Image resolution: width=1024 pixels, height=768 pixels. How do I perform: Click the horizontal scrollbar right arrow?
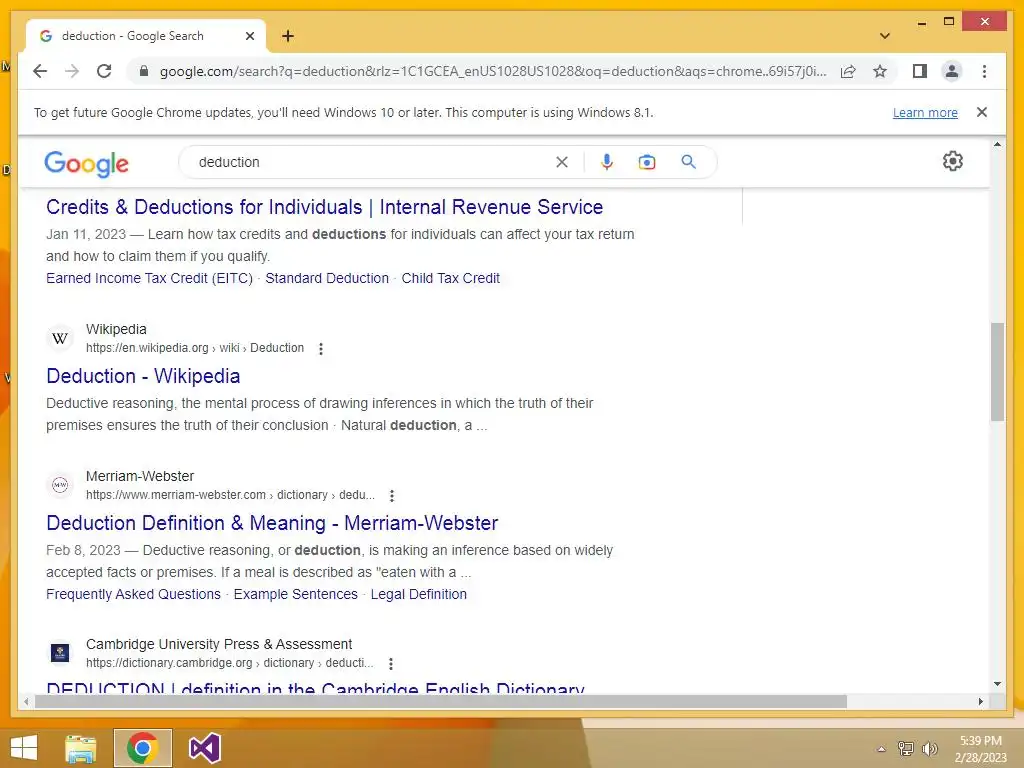980,701
